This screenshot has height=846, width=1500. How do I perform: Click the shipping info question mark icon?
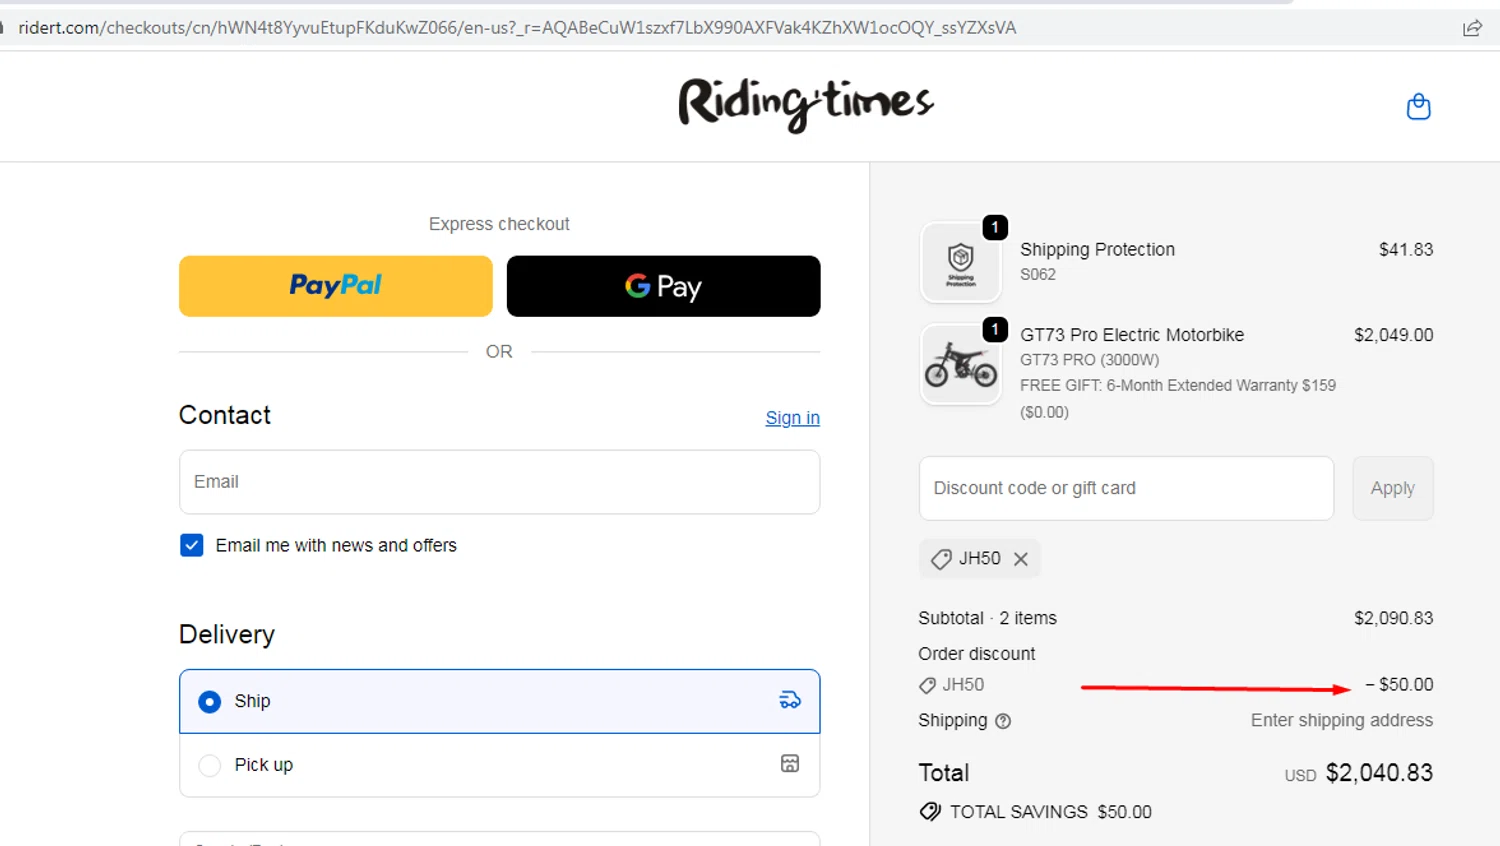pos(1003,721)
